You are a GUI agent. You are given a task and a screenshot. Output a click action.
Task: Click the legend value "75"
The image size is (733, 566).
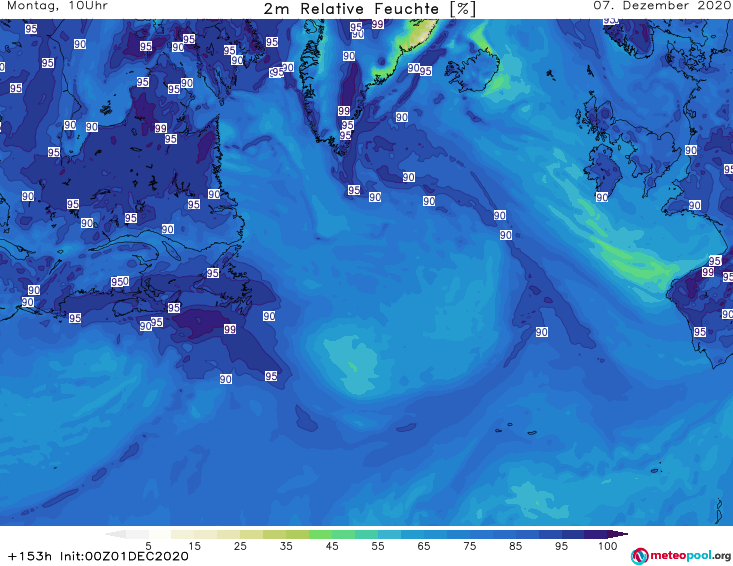pos(469,546)
